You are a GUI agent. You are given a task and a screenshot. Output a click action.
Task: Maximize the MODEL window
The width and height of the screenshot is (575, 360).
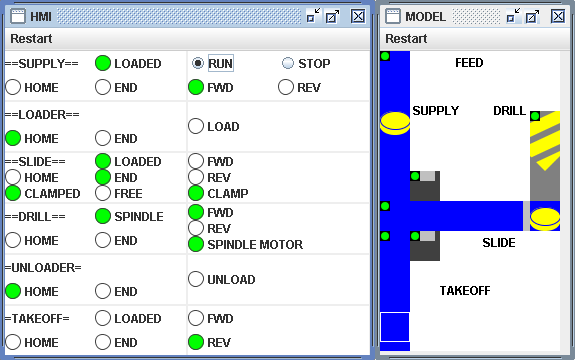[532, 16]
